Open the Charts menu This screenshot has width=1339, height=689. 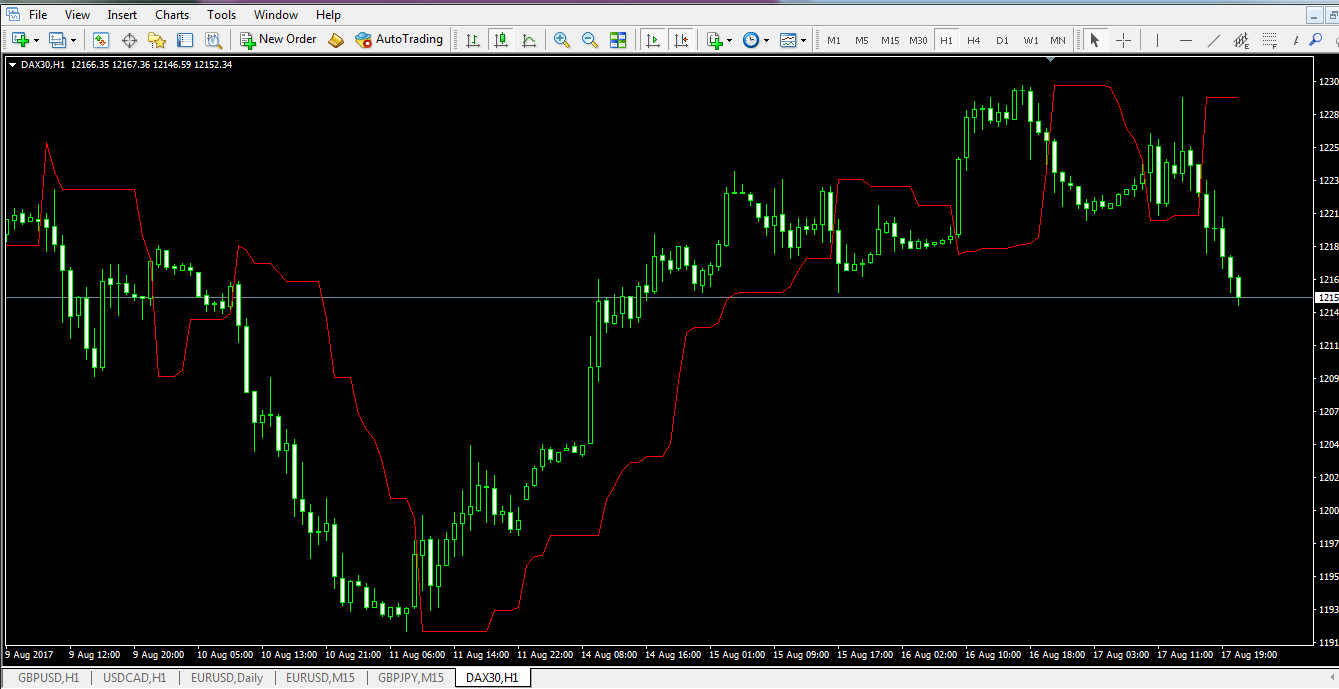[x=172, y=15]
